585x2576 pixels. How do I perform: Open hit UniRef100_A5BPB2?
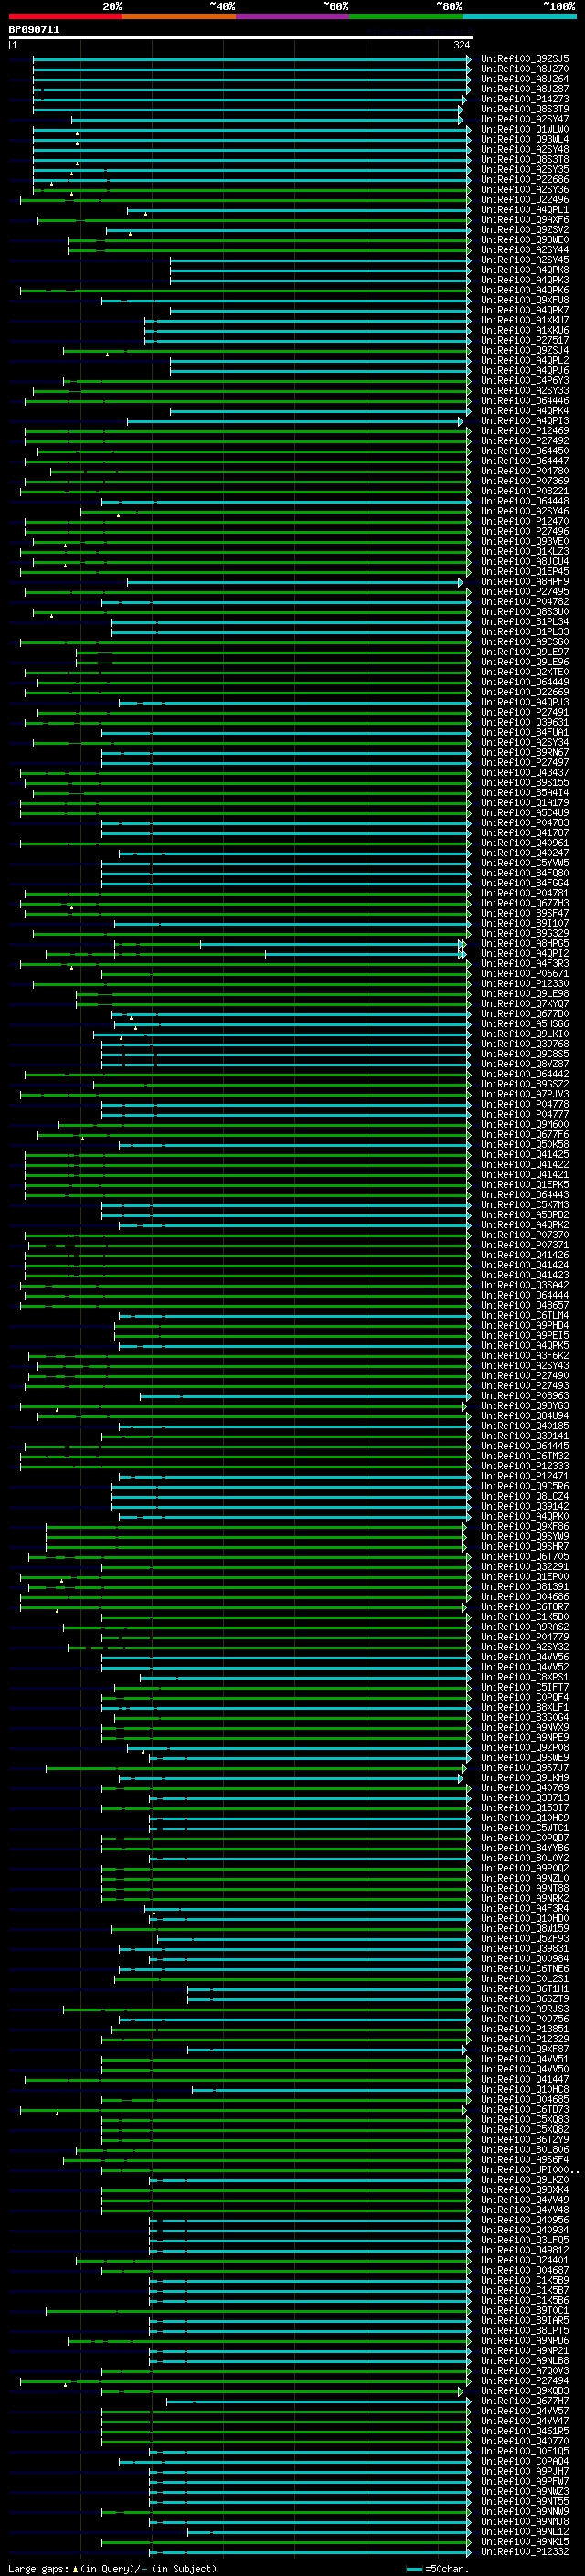point(525,1215)
